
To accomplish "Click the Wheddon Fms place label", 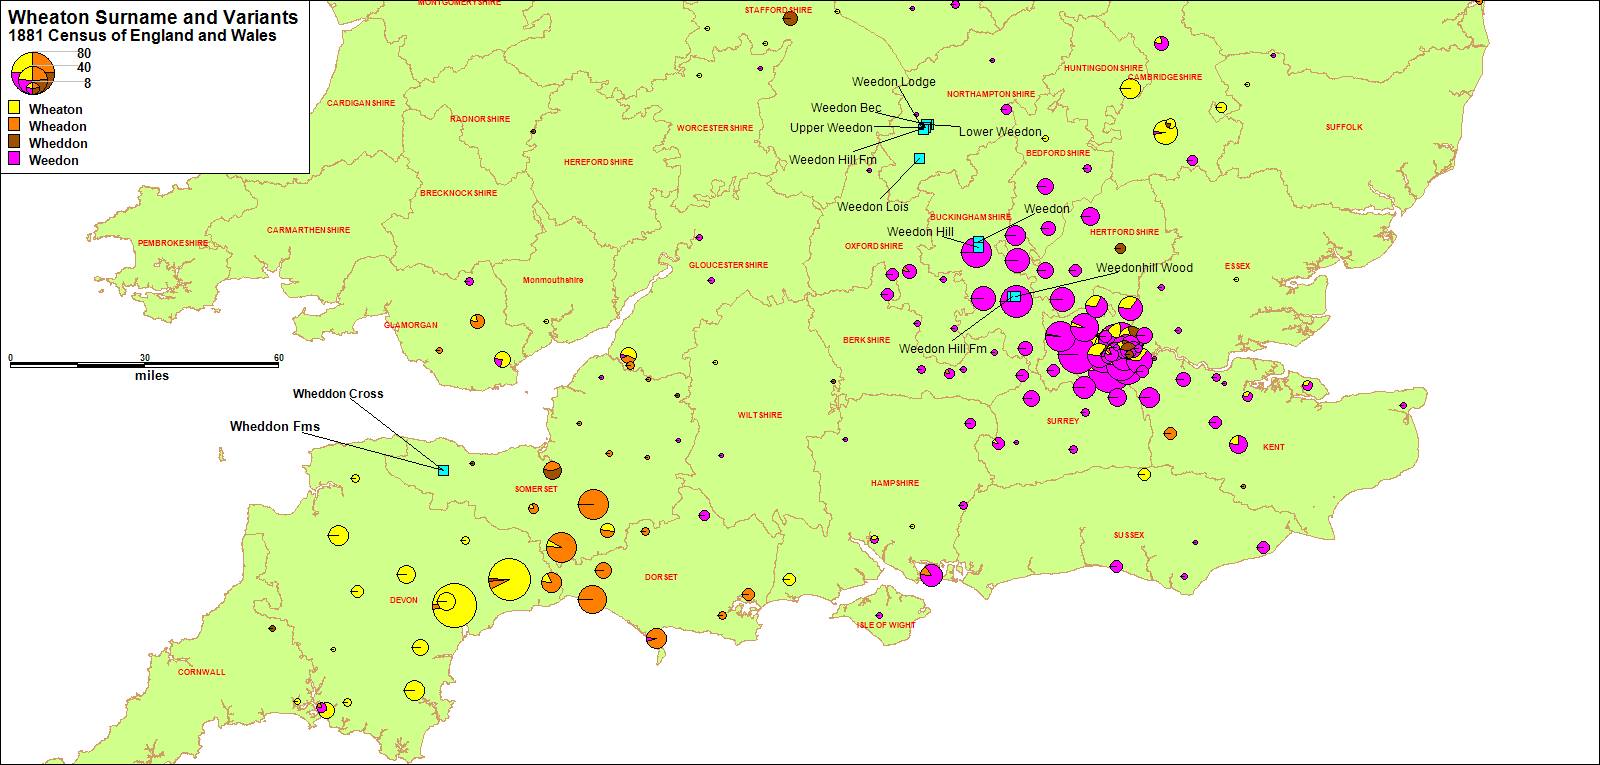I will tap(275, 427).
